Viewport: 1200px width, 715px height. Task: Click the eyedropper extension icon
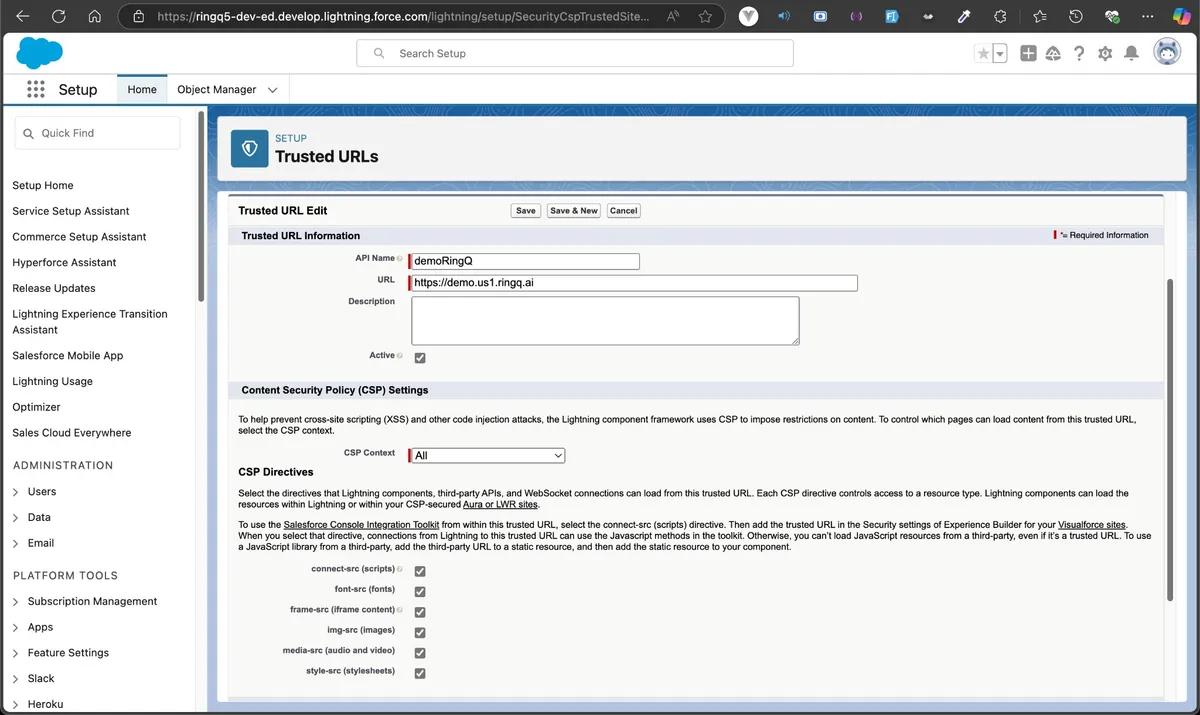coord(964,16)
